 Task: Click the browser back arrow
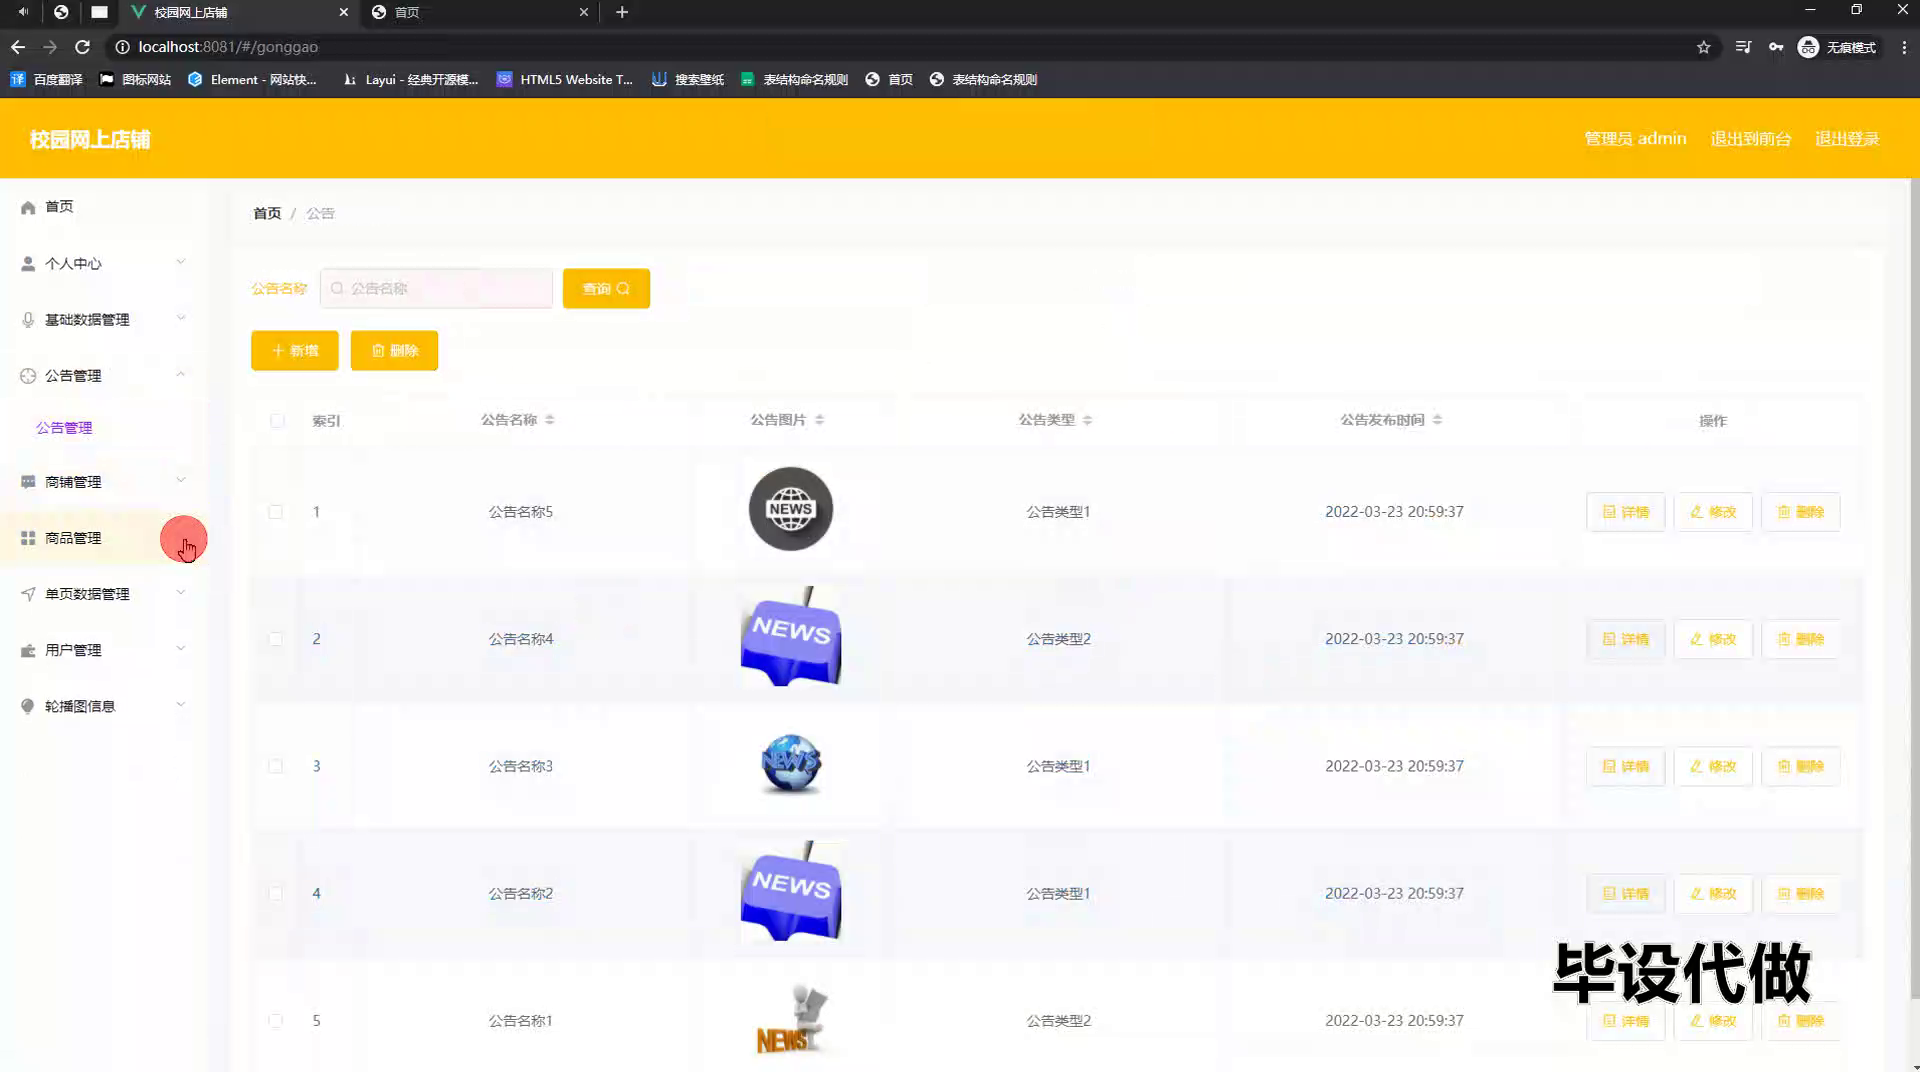(x=18, y=47)
